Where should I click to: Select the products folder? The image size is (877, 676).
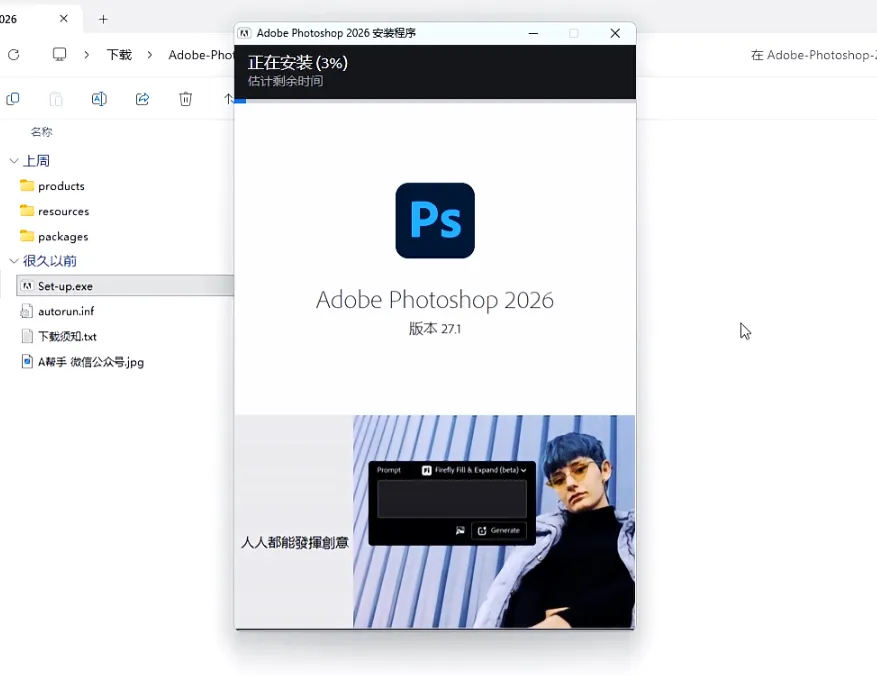point(61,186)
